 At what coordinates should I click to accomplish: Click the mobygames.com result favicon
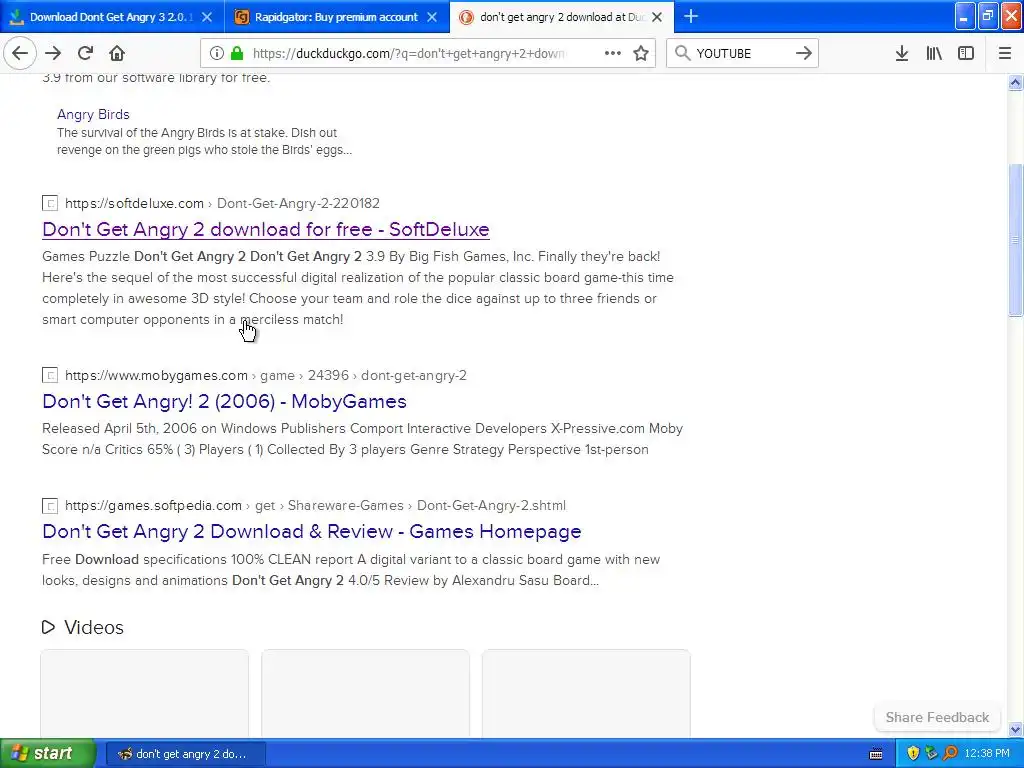coord(50,375)
